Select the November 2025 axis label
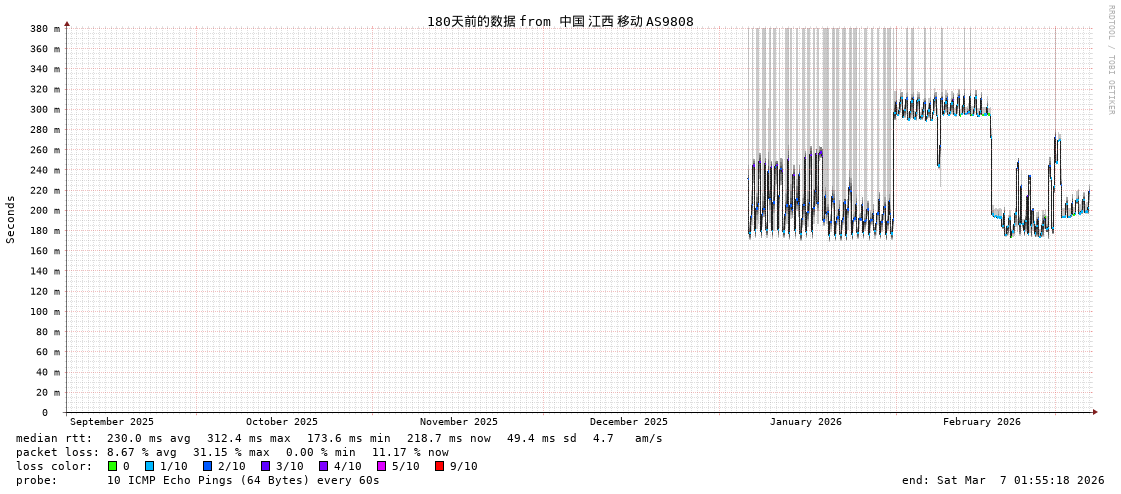The width and height of the screenshot is (1121, 494). pyautogui.click(x=459, y=422)
